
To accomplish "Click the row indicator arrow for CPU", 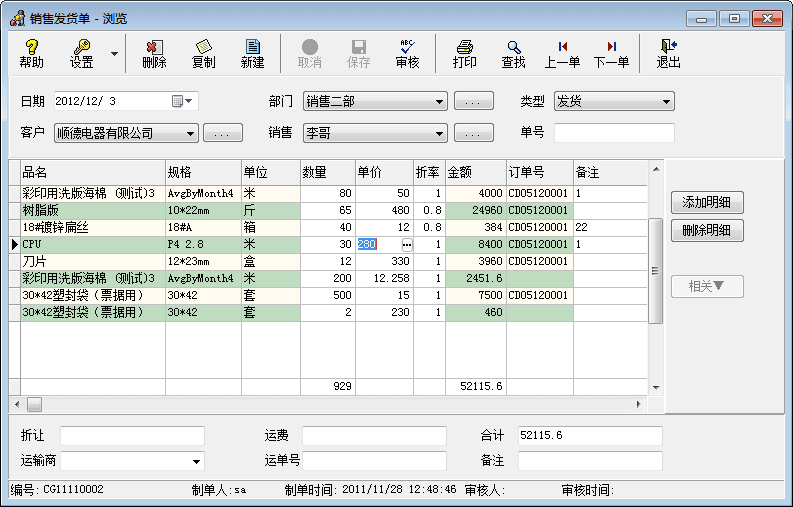I will pyautogui.click(x=15, y=245).
